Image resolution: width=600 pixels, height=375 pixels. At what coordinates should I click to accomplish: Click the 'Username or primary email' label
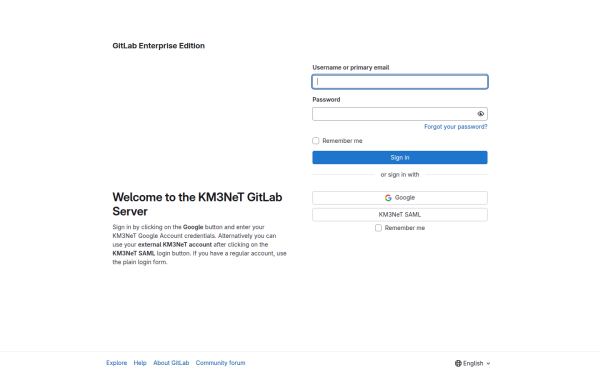tap(351, 67)
